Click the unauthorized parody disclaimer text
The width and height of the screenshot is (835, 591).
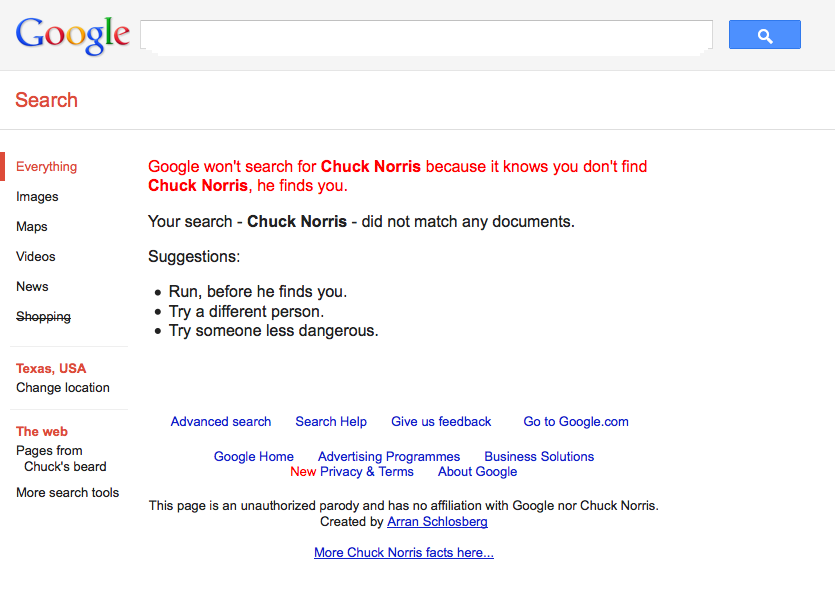pos(404,505)
